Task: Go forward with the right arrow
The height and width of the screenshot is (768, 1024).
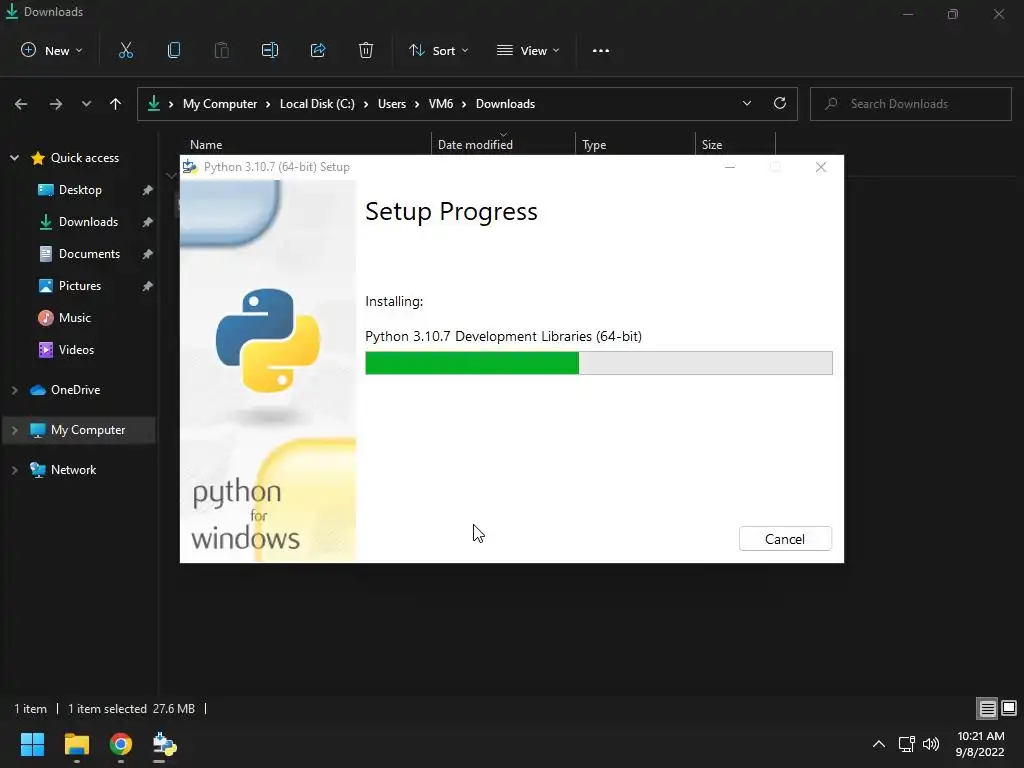Action: click(56, 104)
